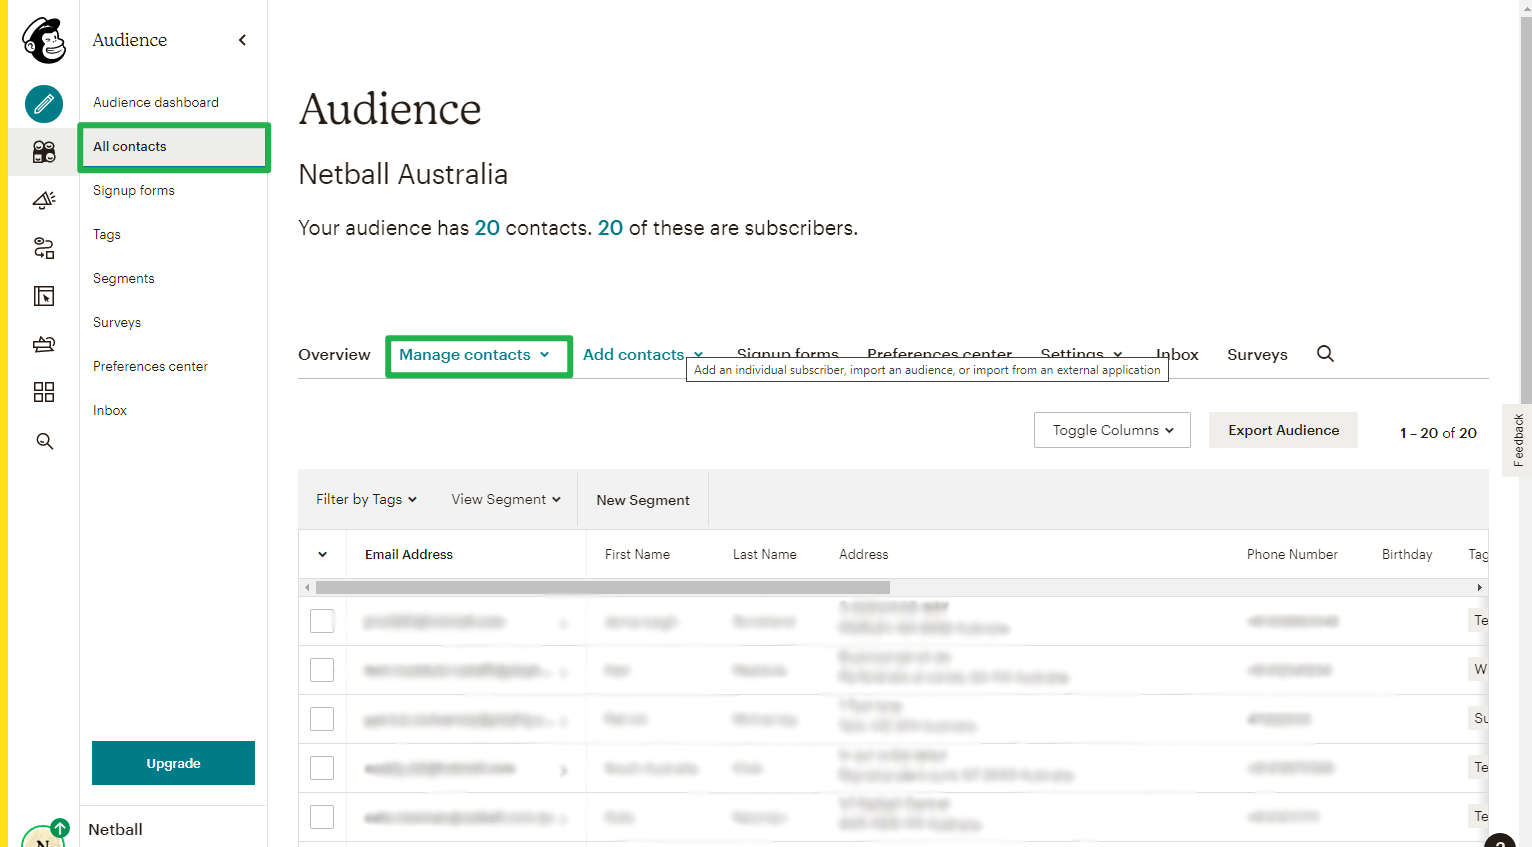Tick the checkbox in the first contact row

(x=322, y=621)
